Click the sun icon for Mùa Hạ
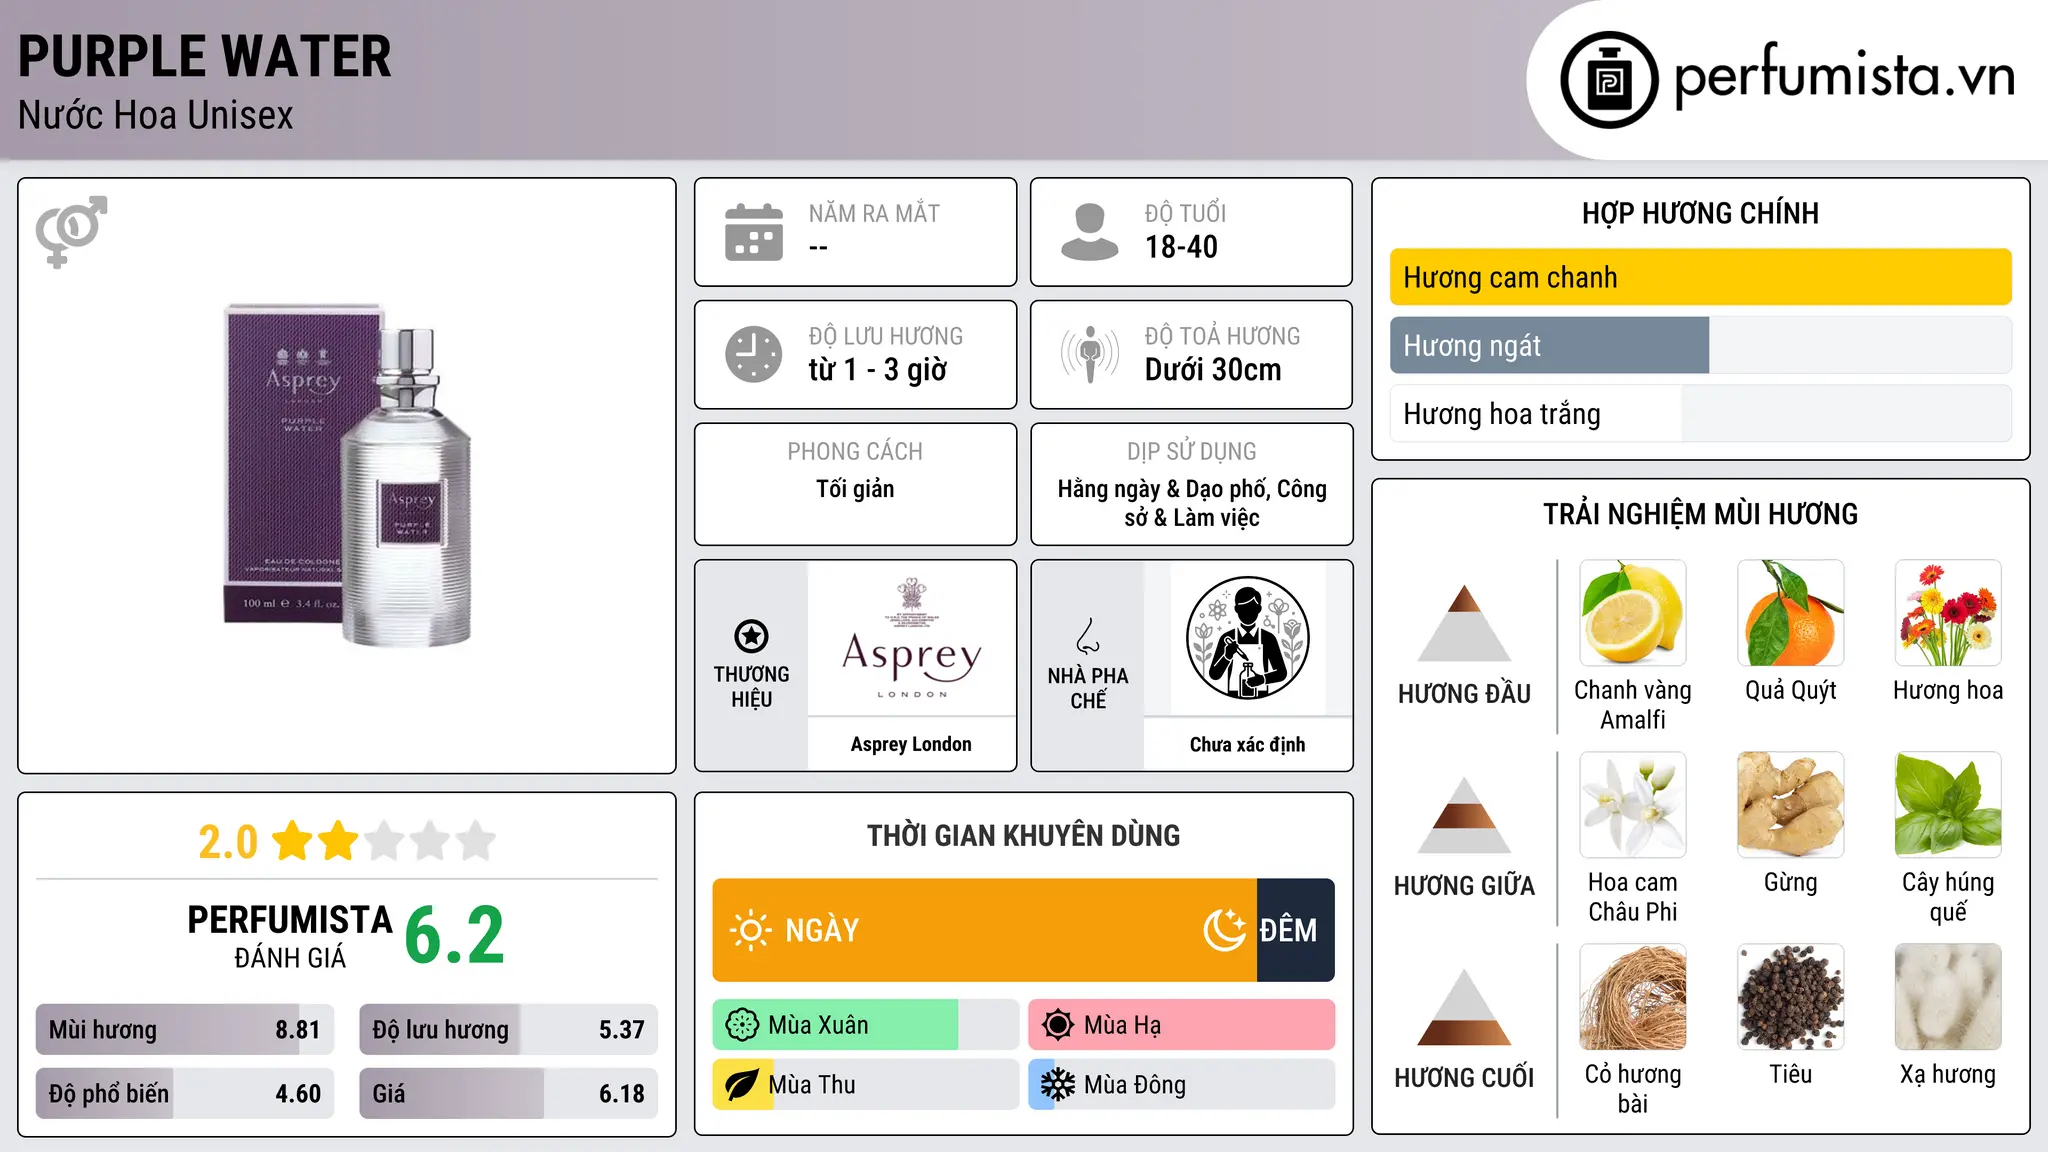 click(1058, 1025)
